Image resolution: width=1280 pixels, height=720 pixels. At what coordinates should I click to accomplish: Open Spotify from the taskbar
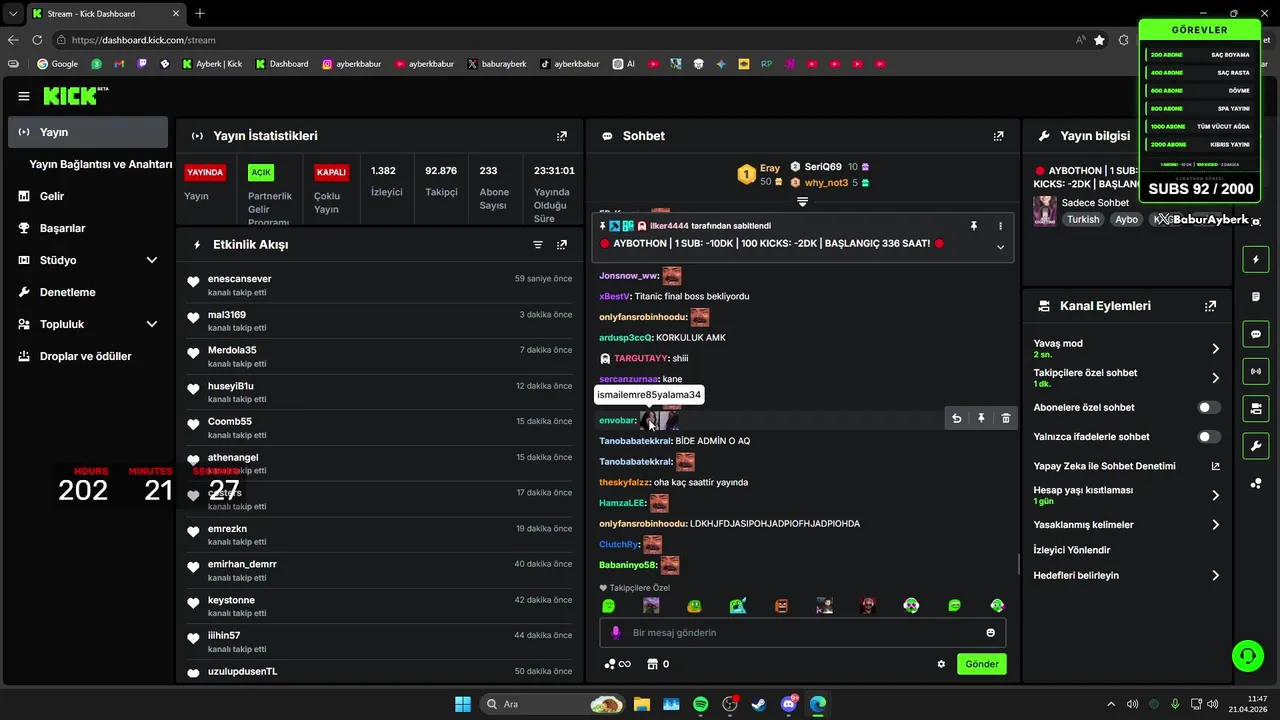pos(700,704)
